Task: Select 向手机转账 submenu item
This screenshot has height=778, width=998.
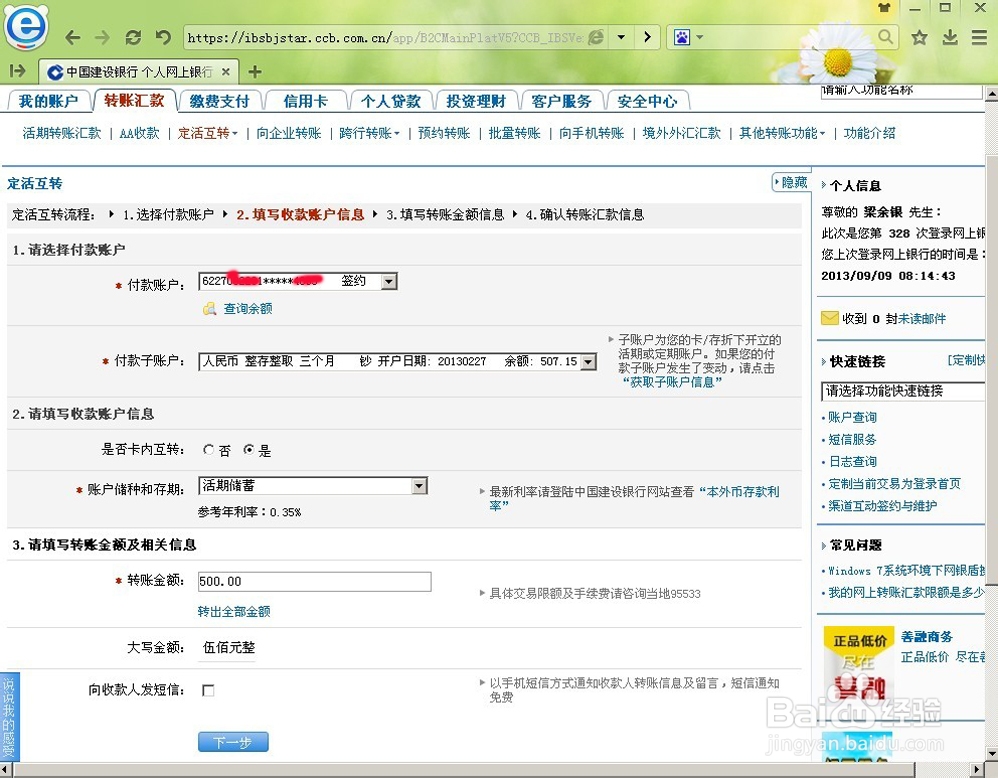Action: click(591, 133)
